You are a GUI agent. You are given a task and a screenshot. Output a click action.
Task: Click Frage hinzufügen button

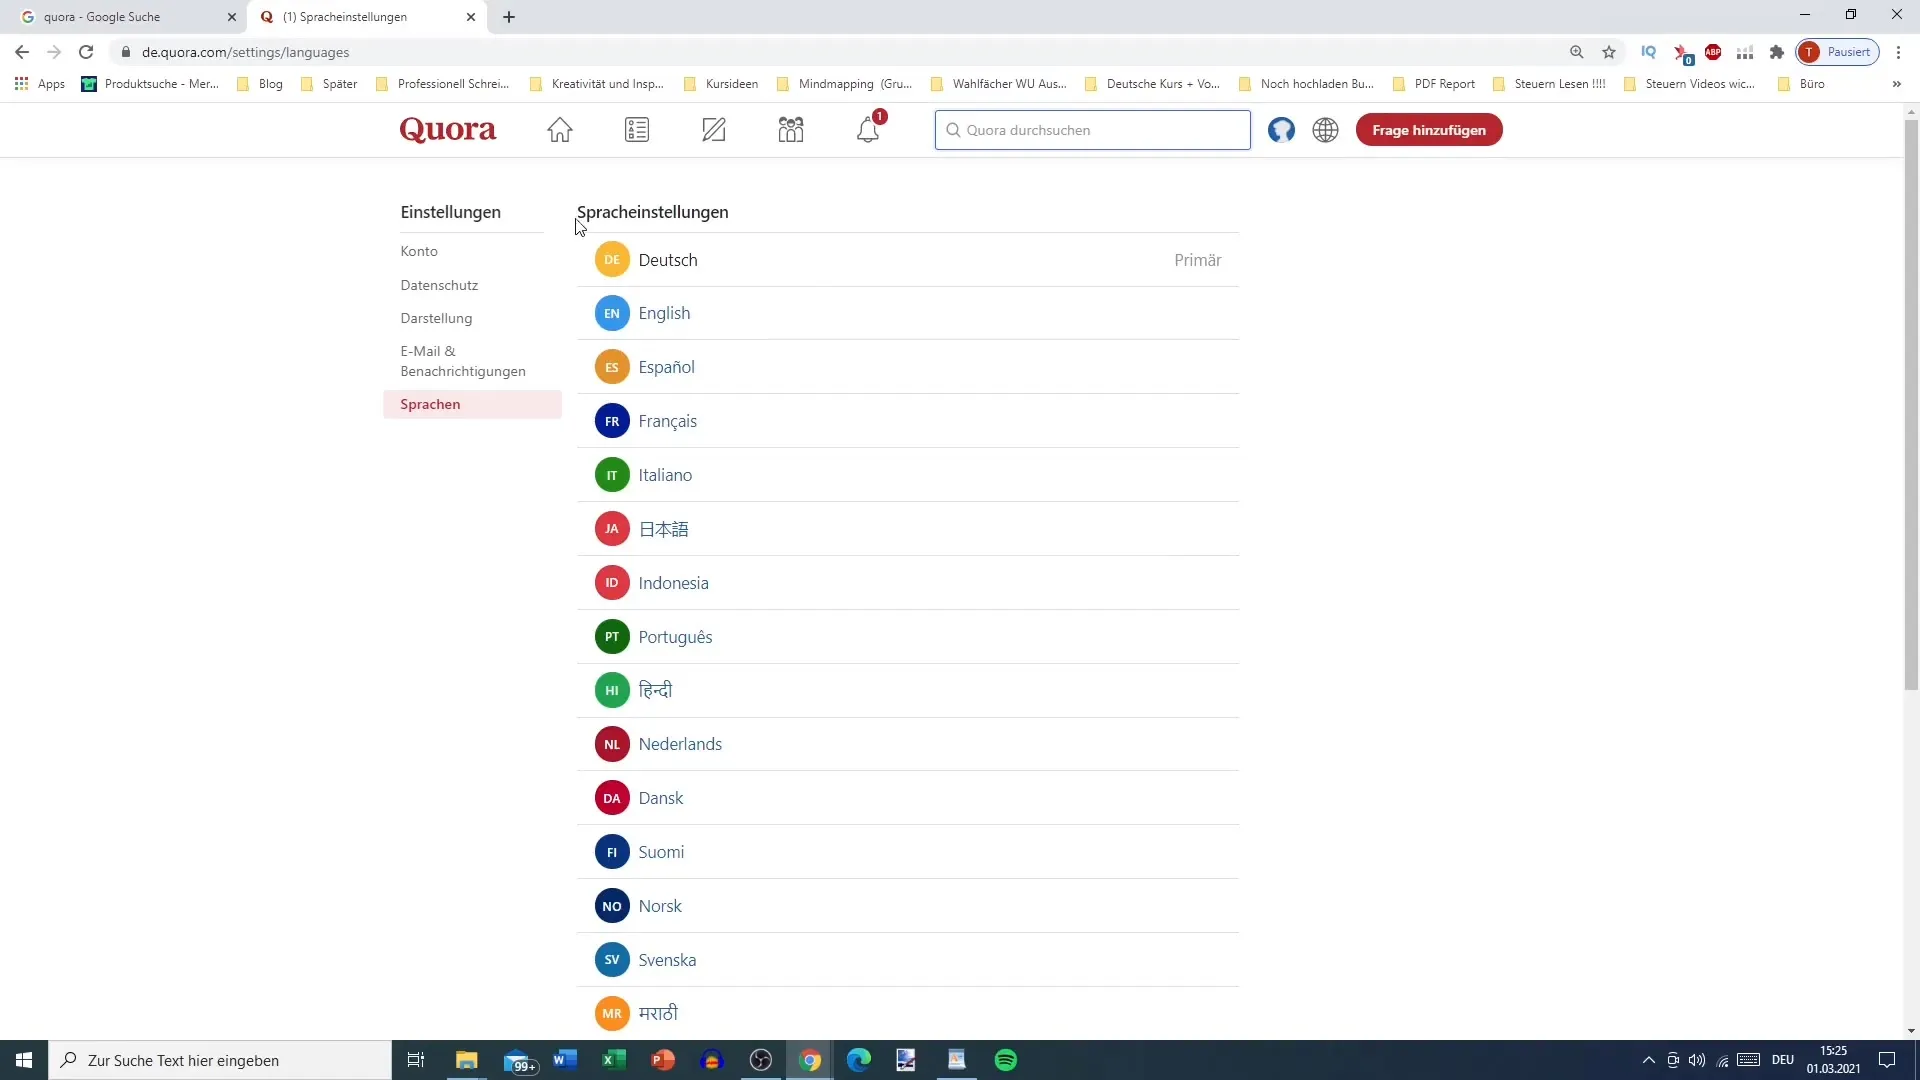(1429, 128)
